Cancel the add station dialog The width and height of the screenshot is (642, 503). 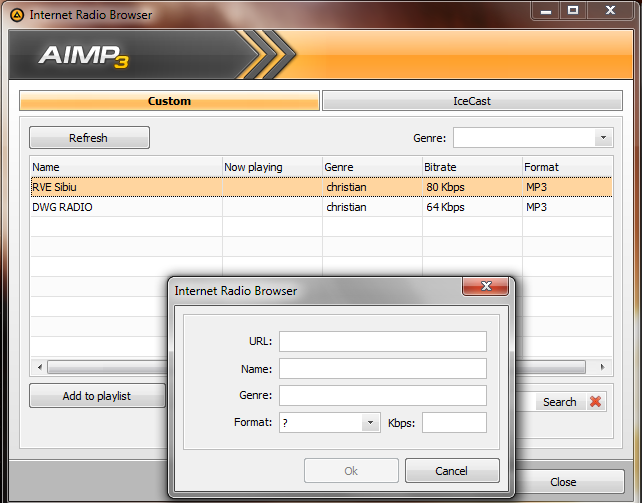[452, 471]
